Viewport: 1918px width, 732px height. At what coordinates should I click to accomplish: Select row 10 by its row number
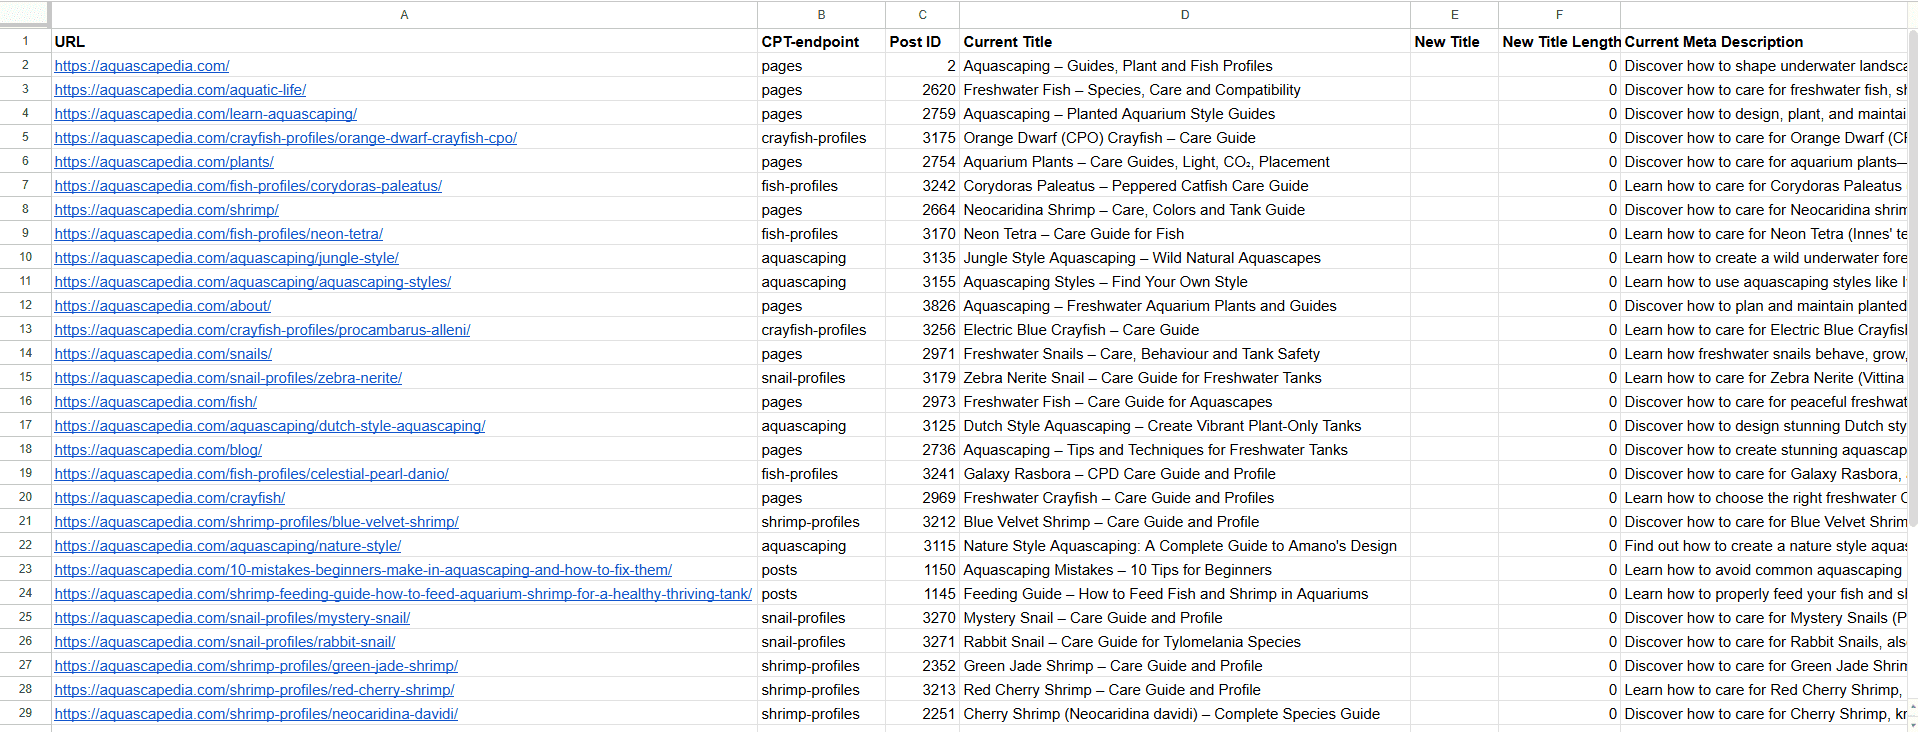(x=25, y=257)
